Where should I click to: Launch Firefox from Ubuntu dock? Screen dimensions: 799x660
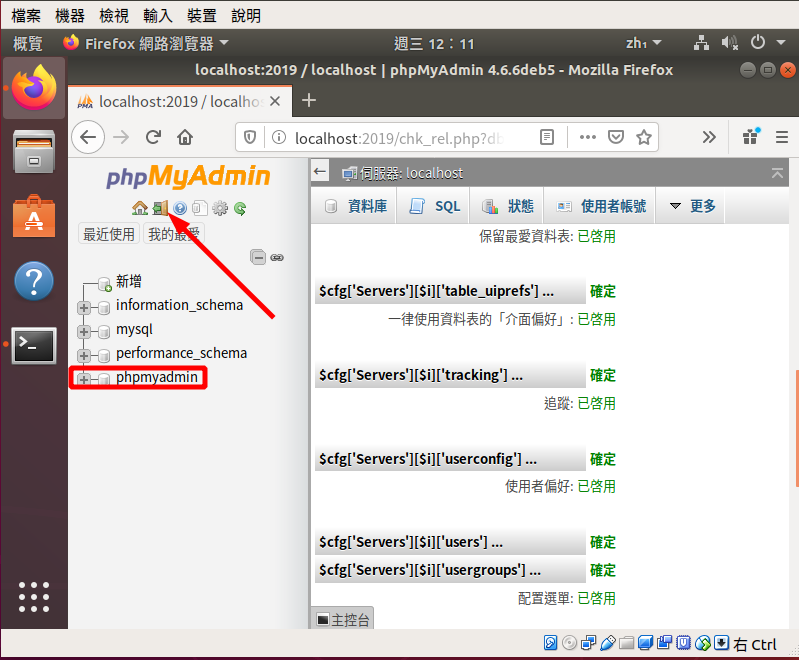pyautogui.click(x=34, y=88)
